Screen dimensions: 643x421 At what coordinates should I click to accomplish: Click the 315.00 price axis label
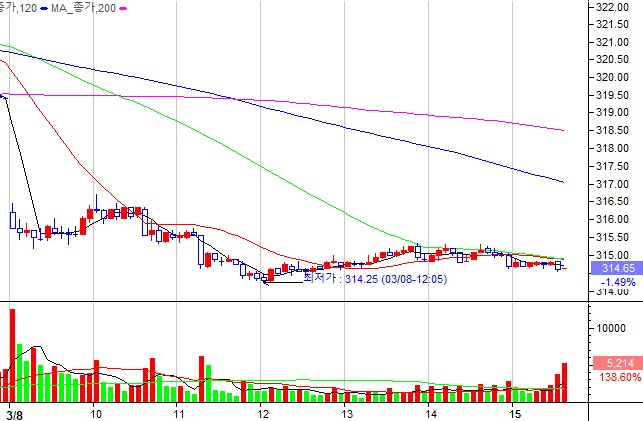[x=612, y=255]
